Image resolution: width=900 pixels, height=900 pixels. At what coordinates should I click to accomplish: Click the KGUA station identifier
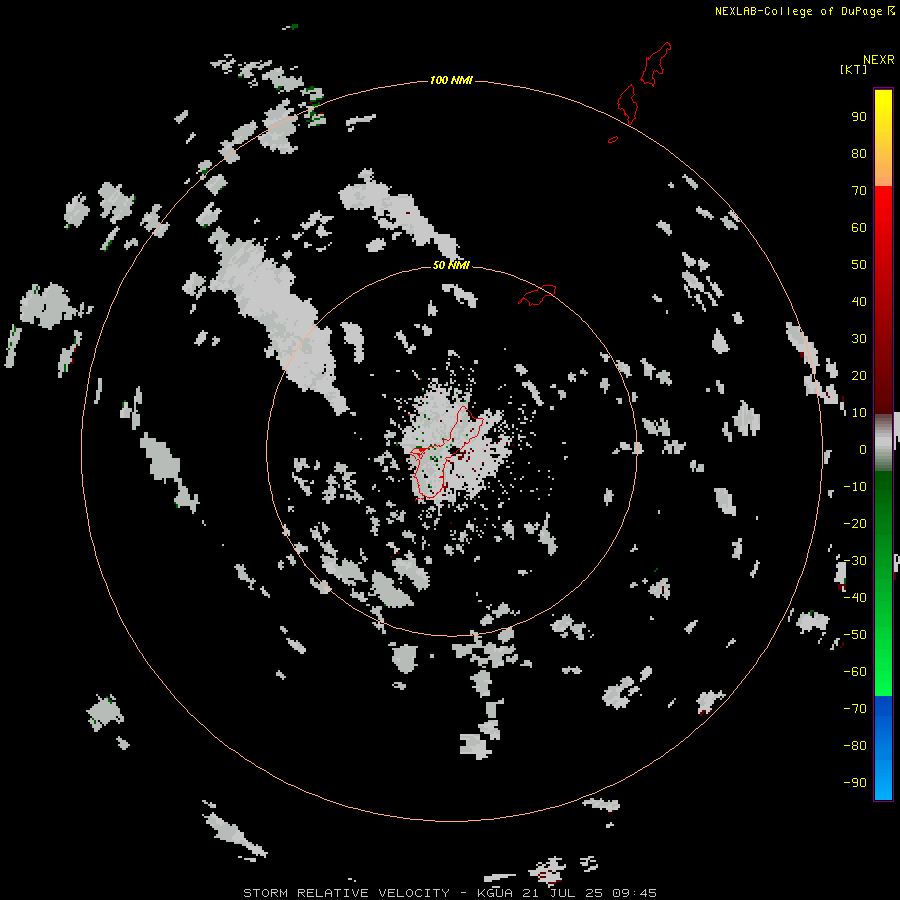pyautogui.click(x=495, y=893)
